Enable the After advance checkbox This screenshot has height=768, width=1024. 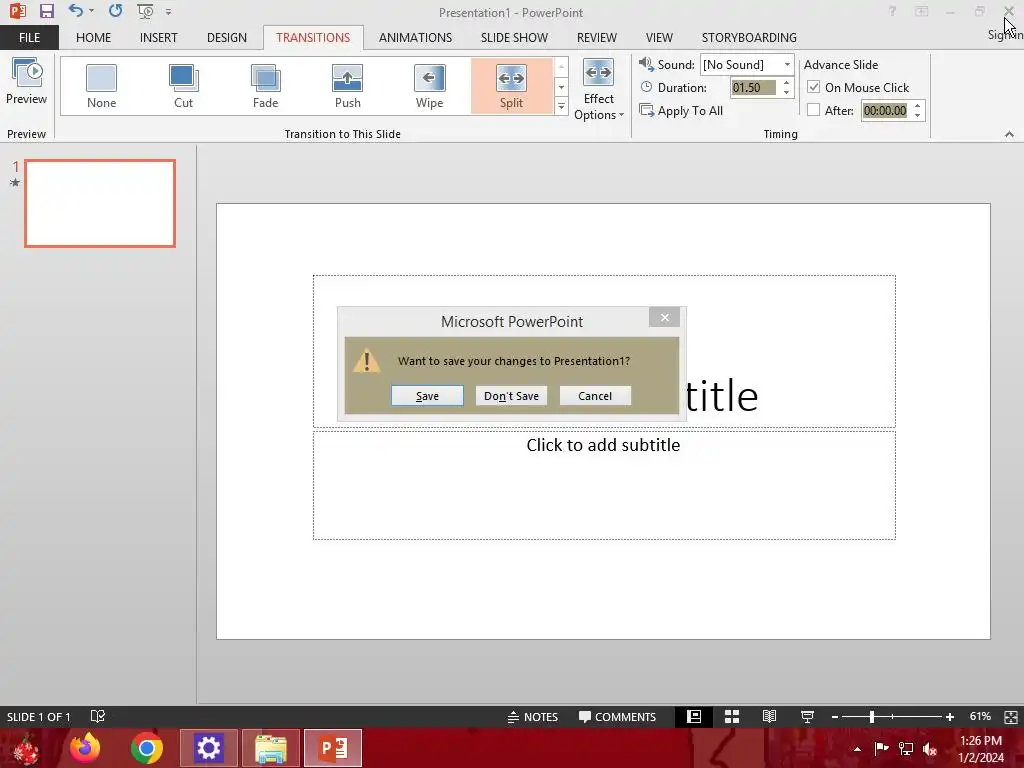[x=814, y=110]
